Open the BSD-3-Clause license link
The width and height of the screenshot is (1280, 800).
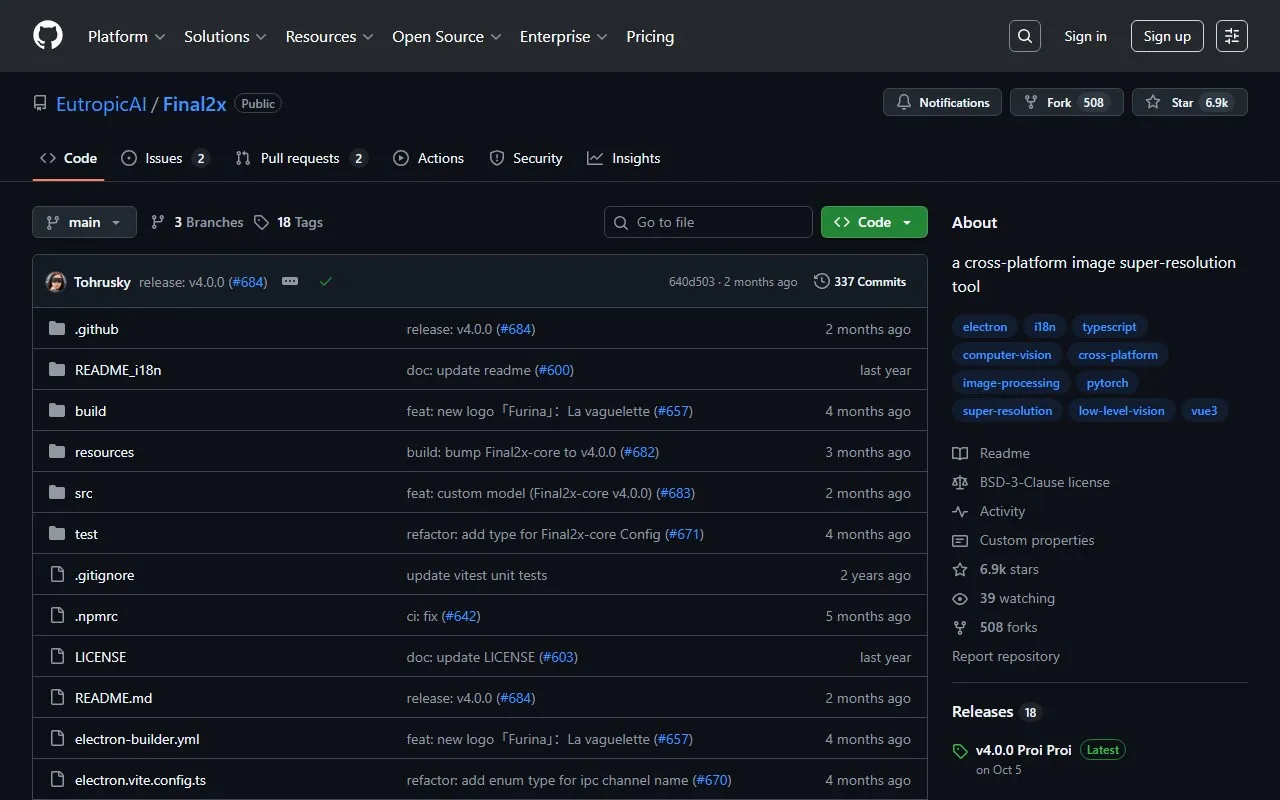[x=1044, y=482]
